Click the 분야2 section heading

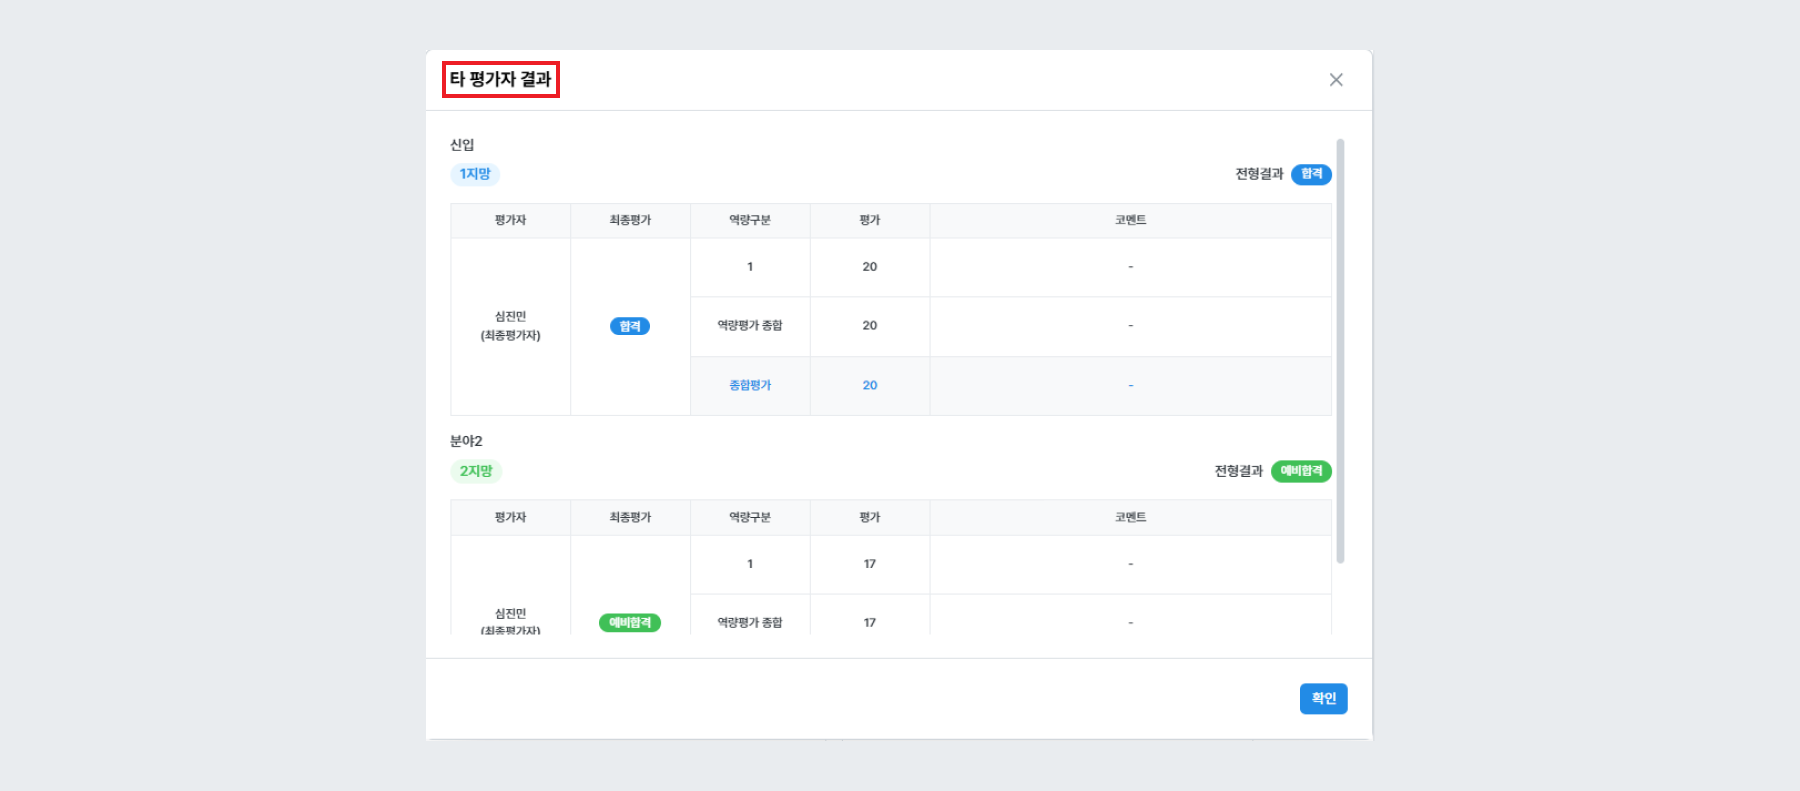[x=466, y=441]
